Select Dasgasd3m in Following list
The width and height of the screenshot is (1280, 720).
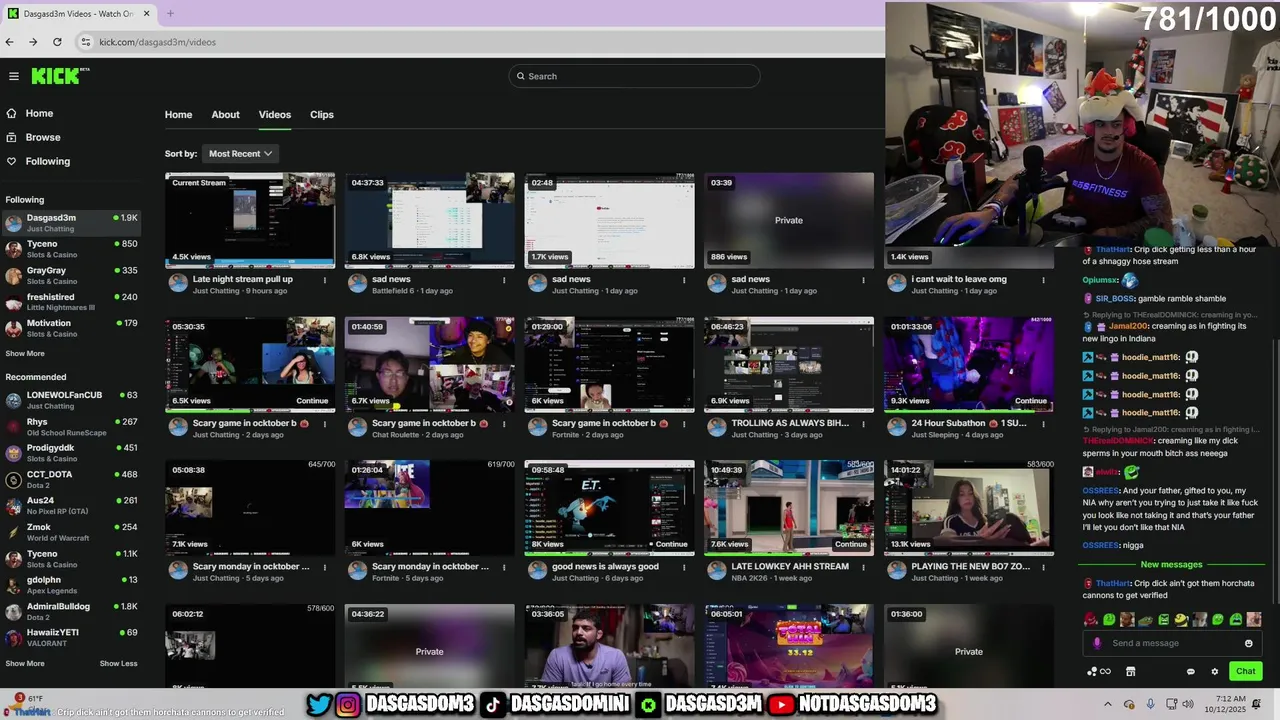coord(72,222)
